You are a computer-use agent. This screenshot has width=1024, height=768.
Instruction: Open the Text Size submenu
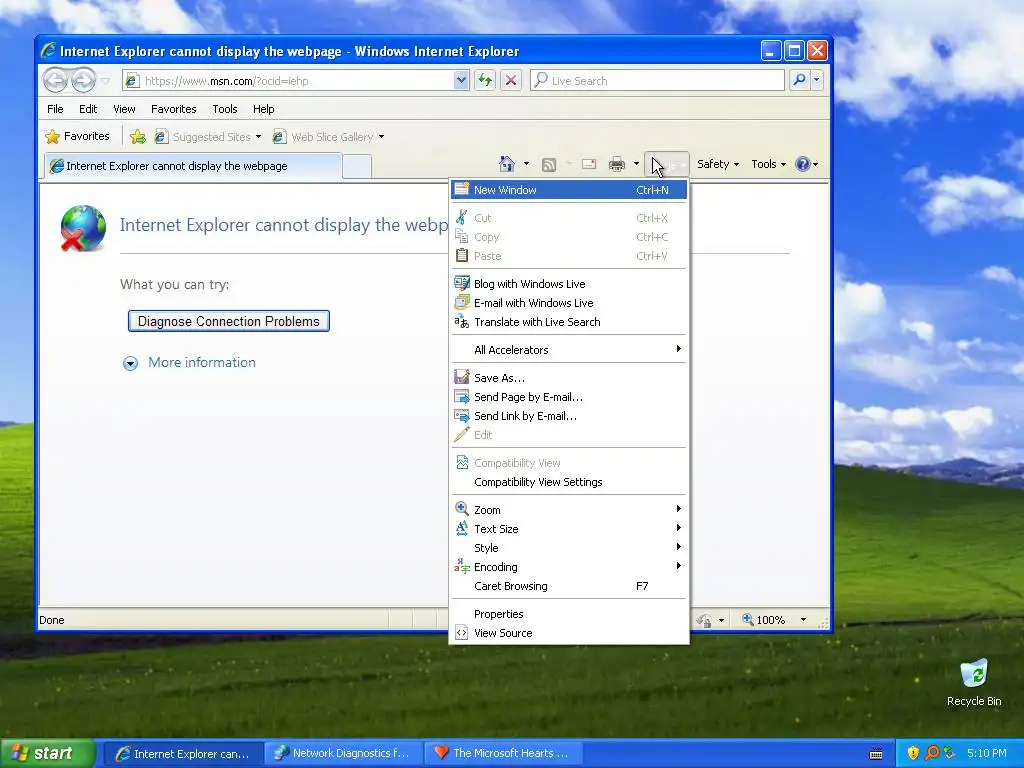[569, 529]
